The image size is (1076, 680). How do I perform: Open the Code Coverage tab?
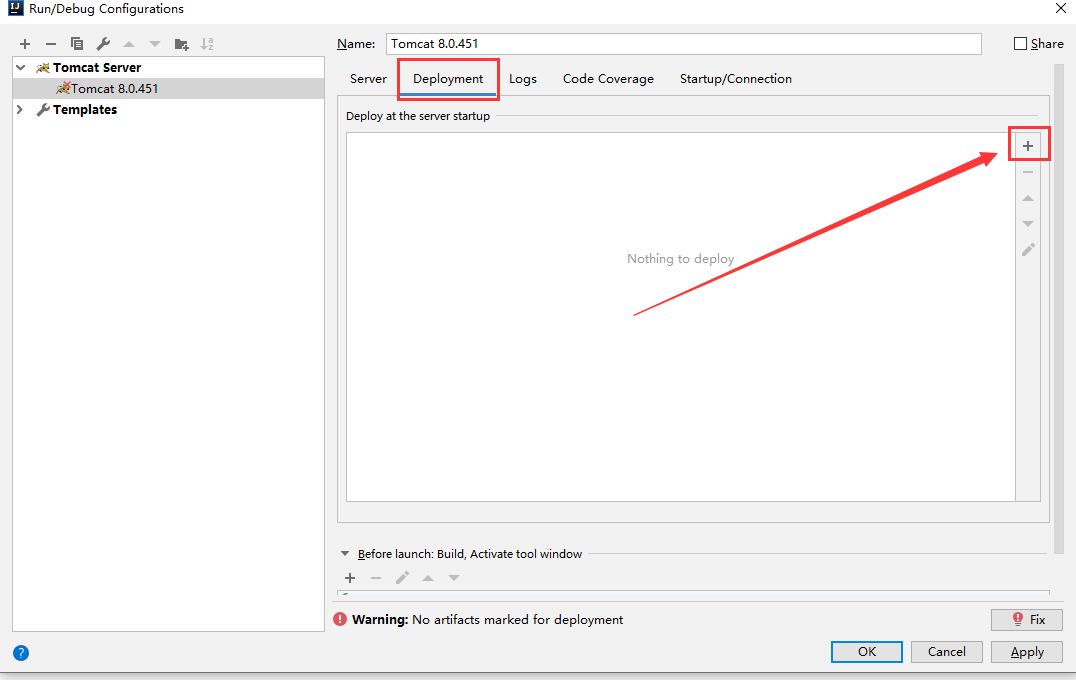609,79
